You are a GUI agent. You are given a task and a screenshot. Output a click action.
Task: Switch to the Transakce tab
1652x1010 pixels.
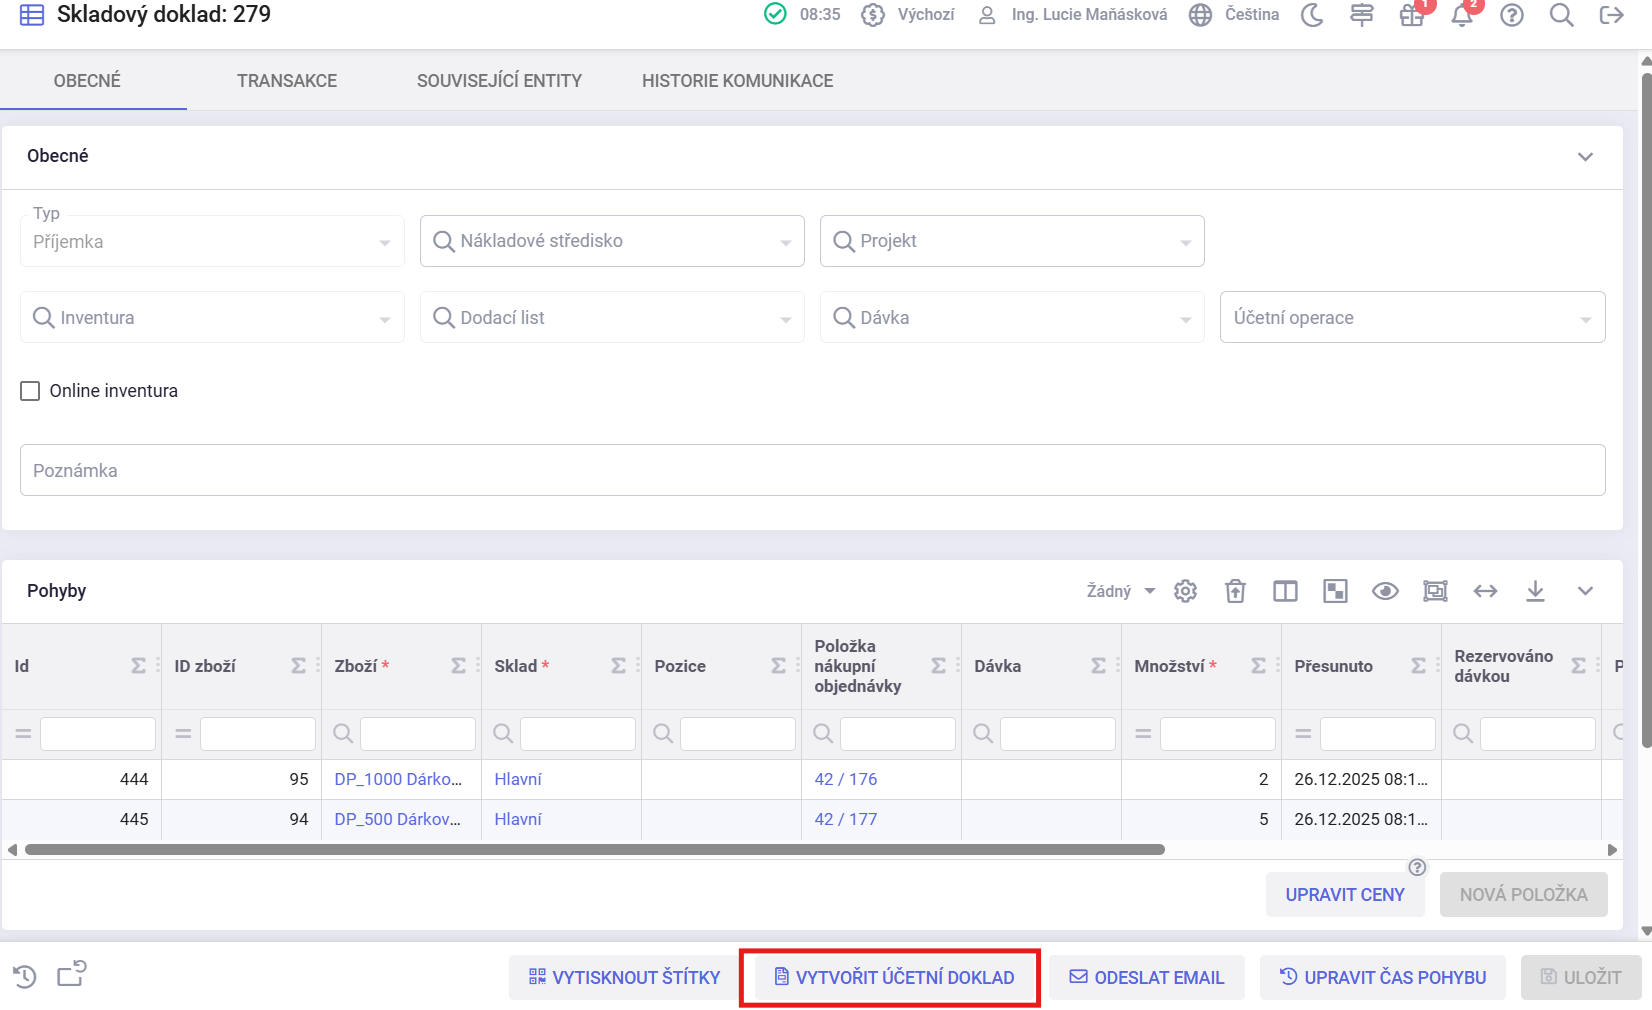coord(287,81)
